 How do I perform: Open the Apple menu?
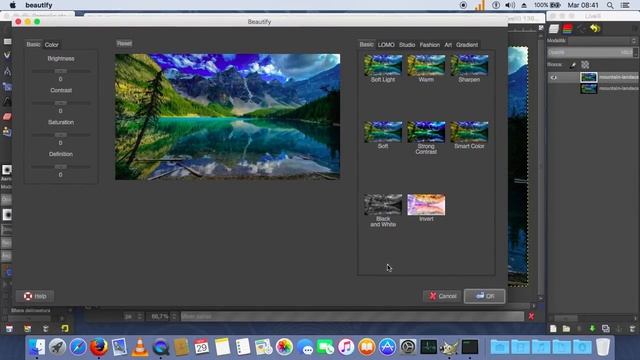coord(13,5)
